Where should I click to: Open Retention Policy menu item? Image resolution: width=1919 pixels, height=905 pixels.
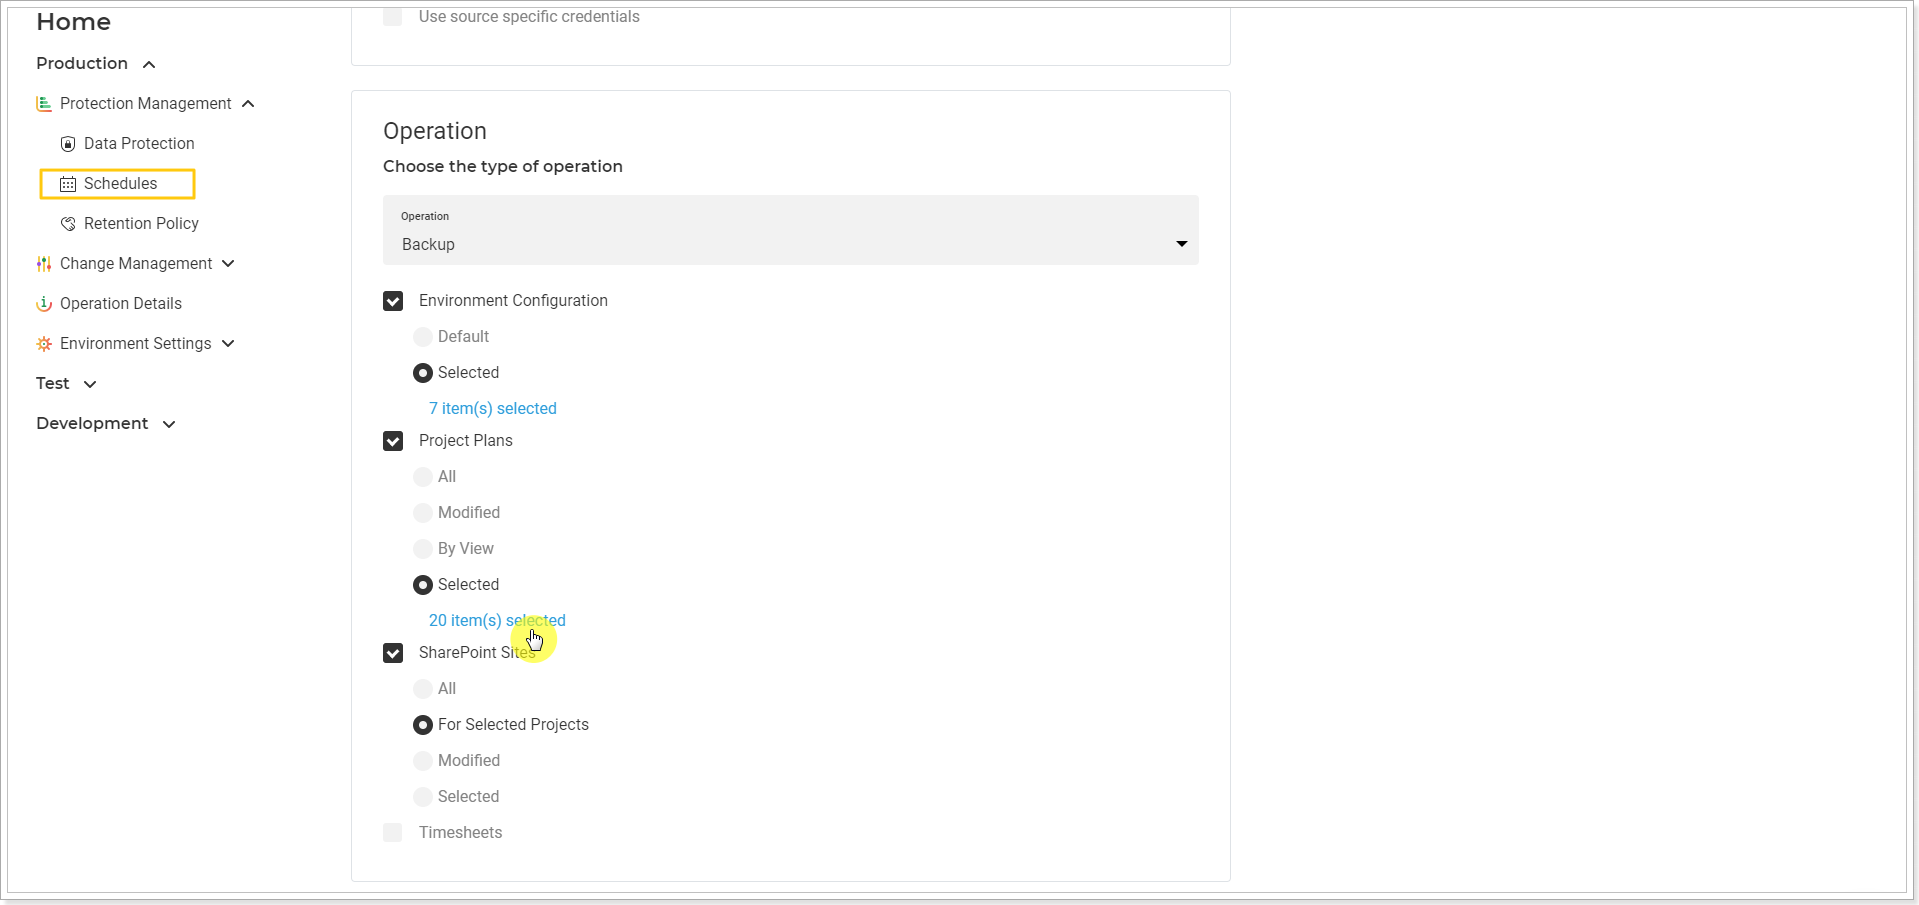pos(141,224)
